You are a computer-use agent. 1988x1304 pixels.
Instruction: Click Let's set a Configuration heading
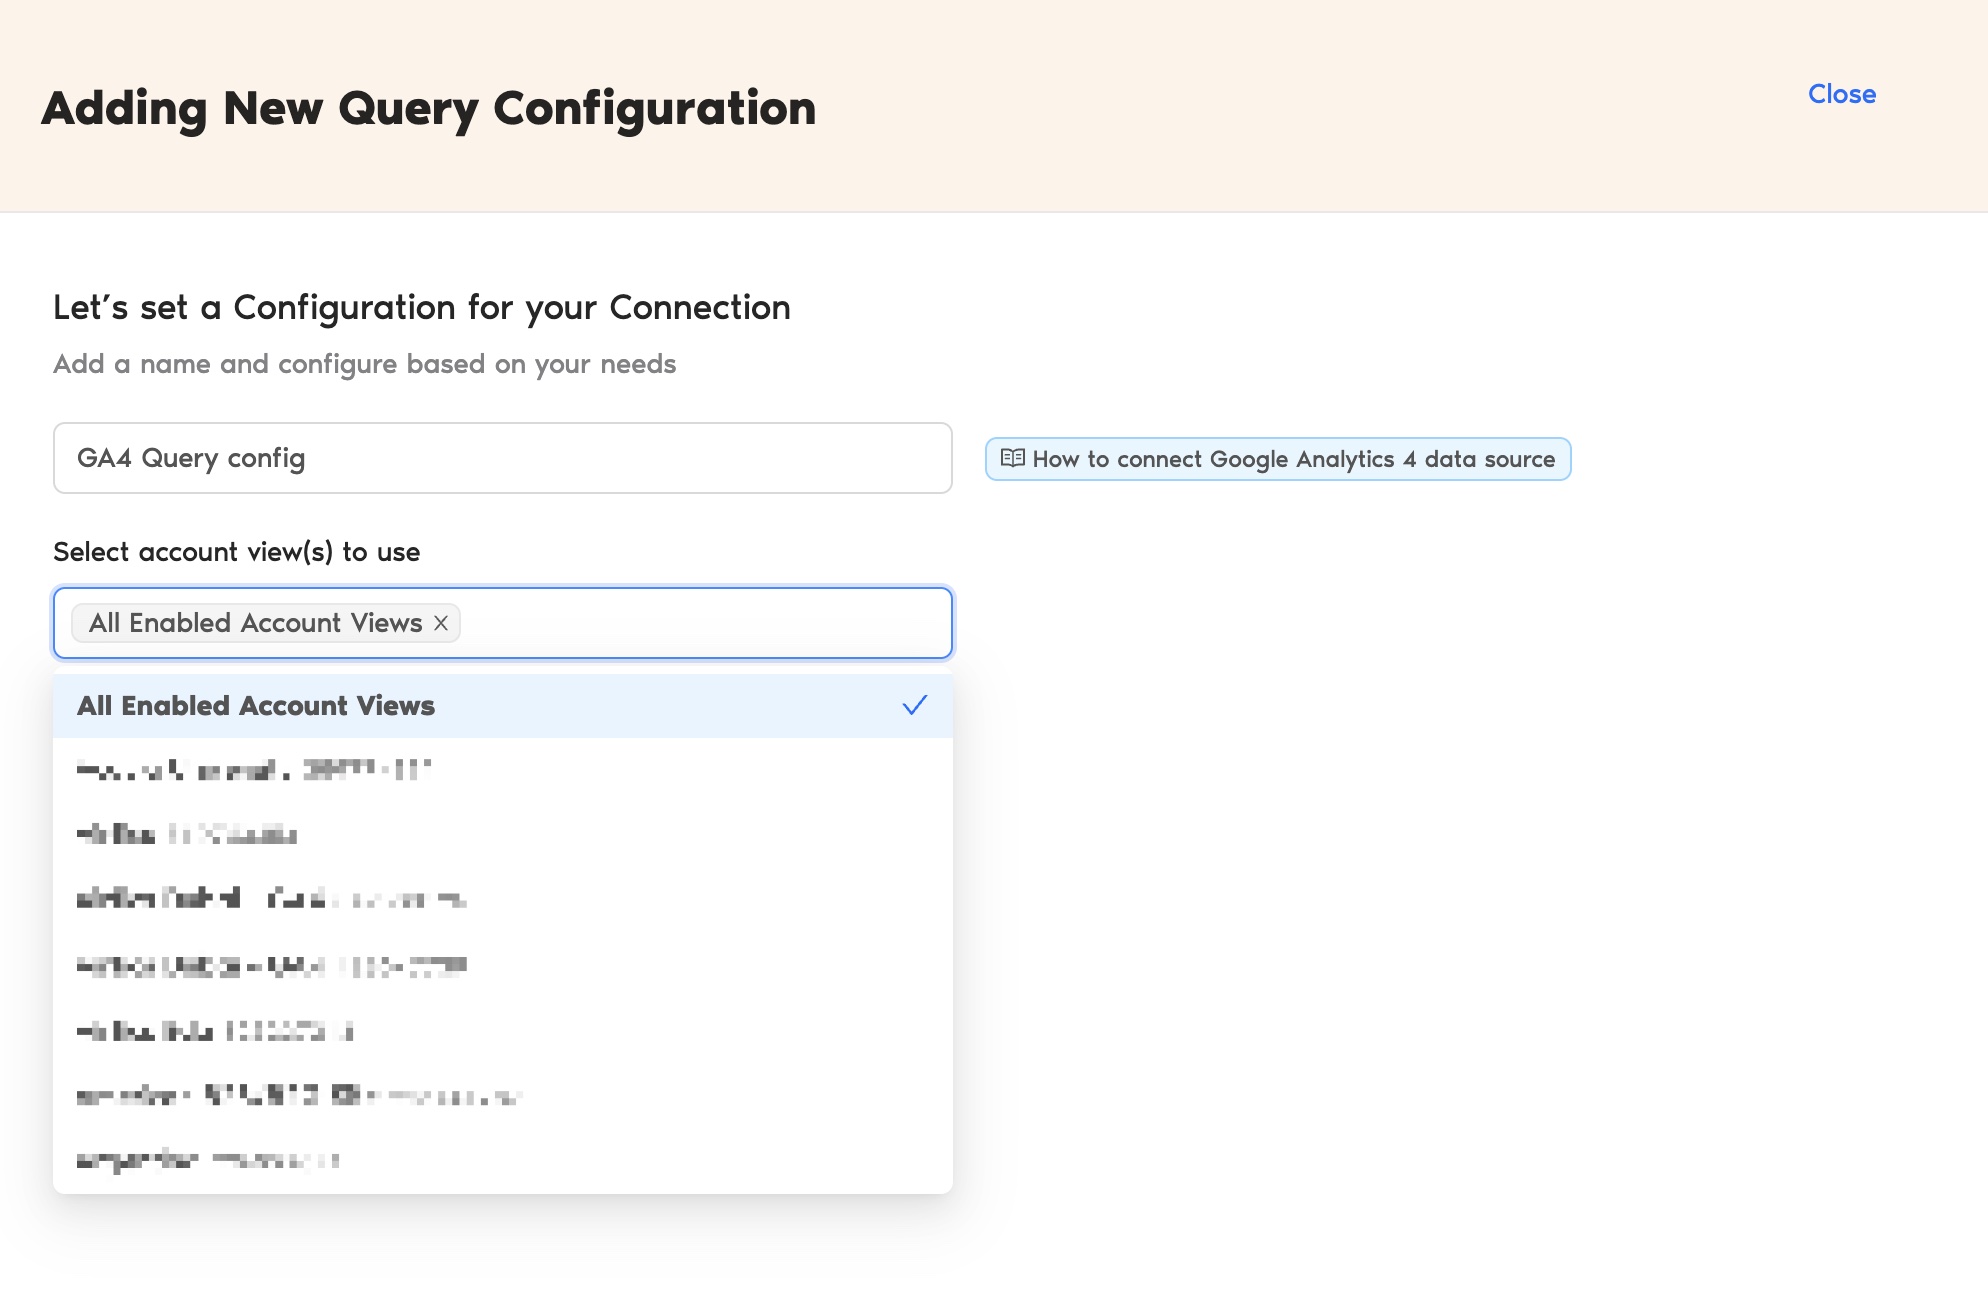[421, 307]
